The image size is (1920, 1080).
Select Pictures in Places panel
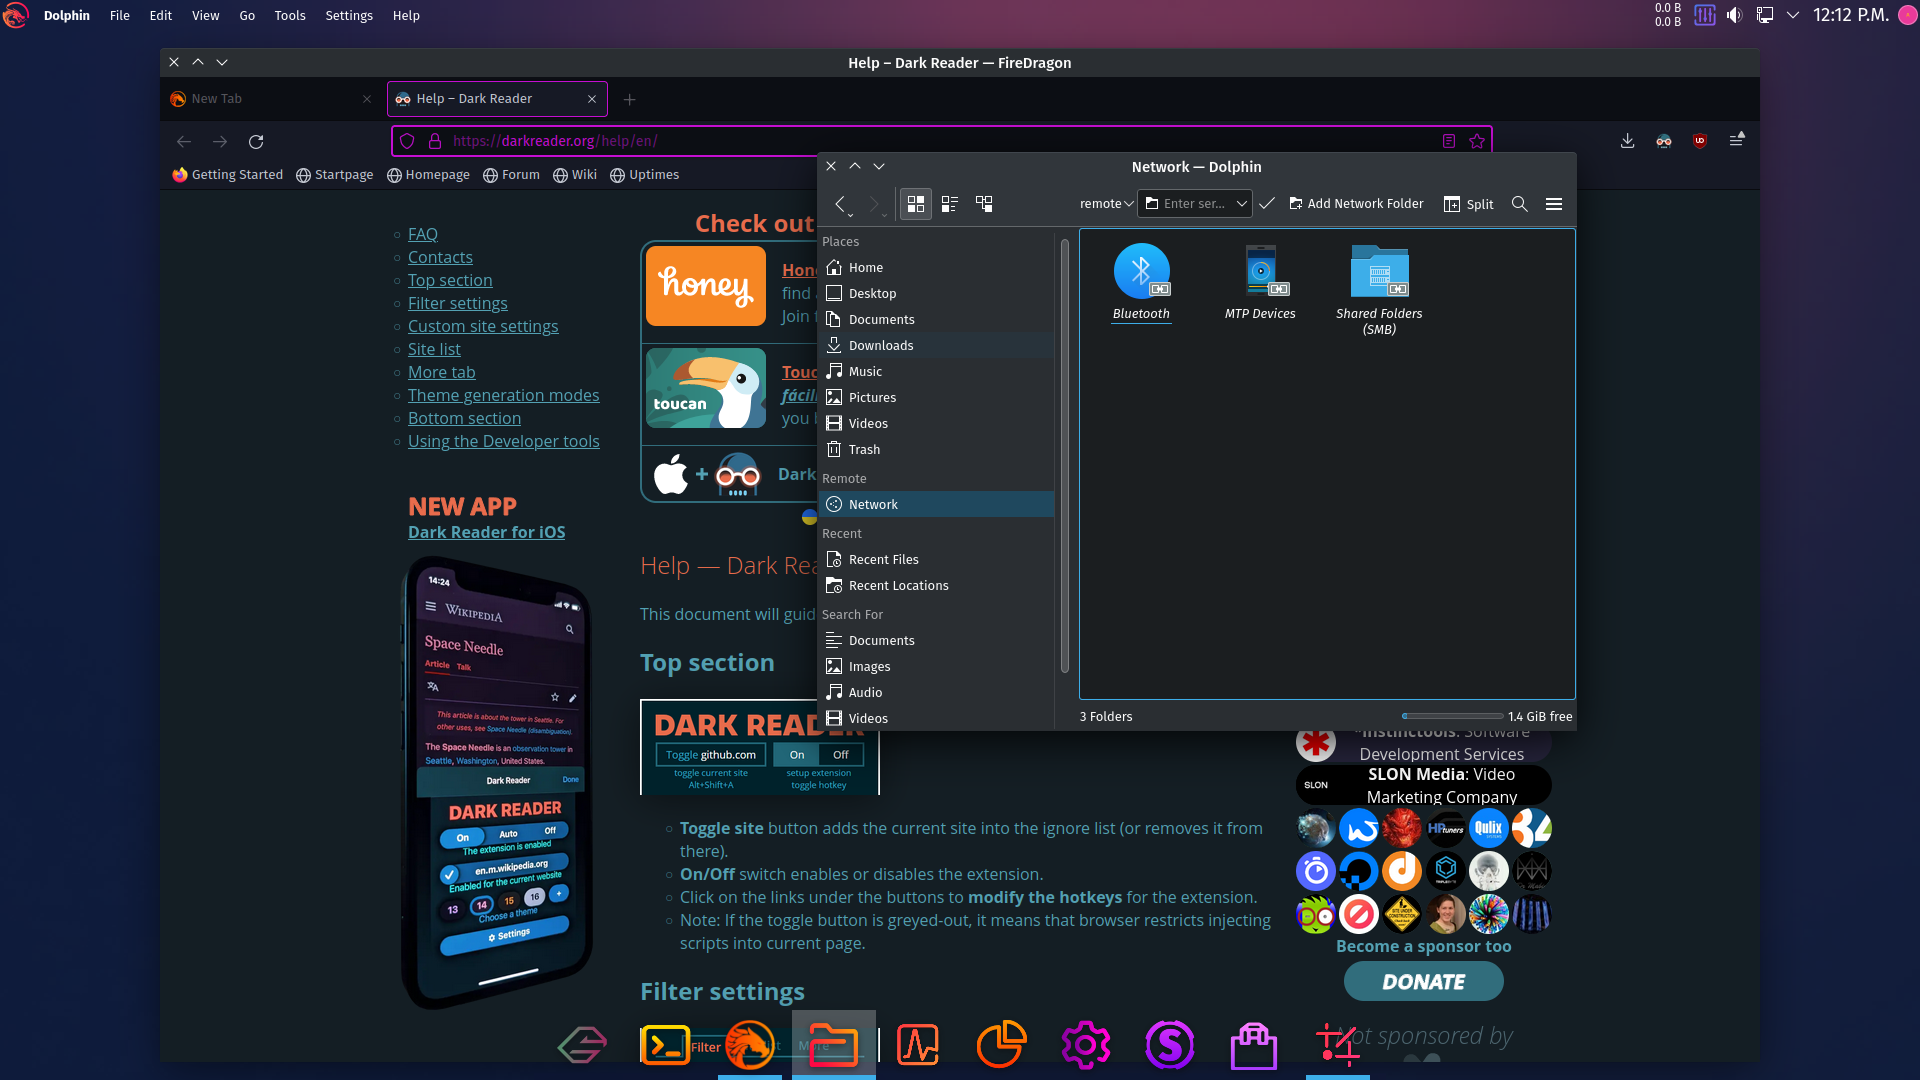pos(936,398)
